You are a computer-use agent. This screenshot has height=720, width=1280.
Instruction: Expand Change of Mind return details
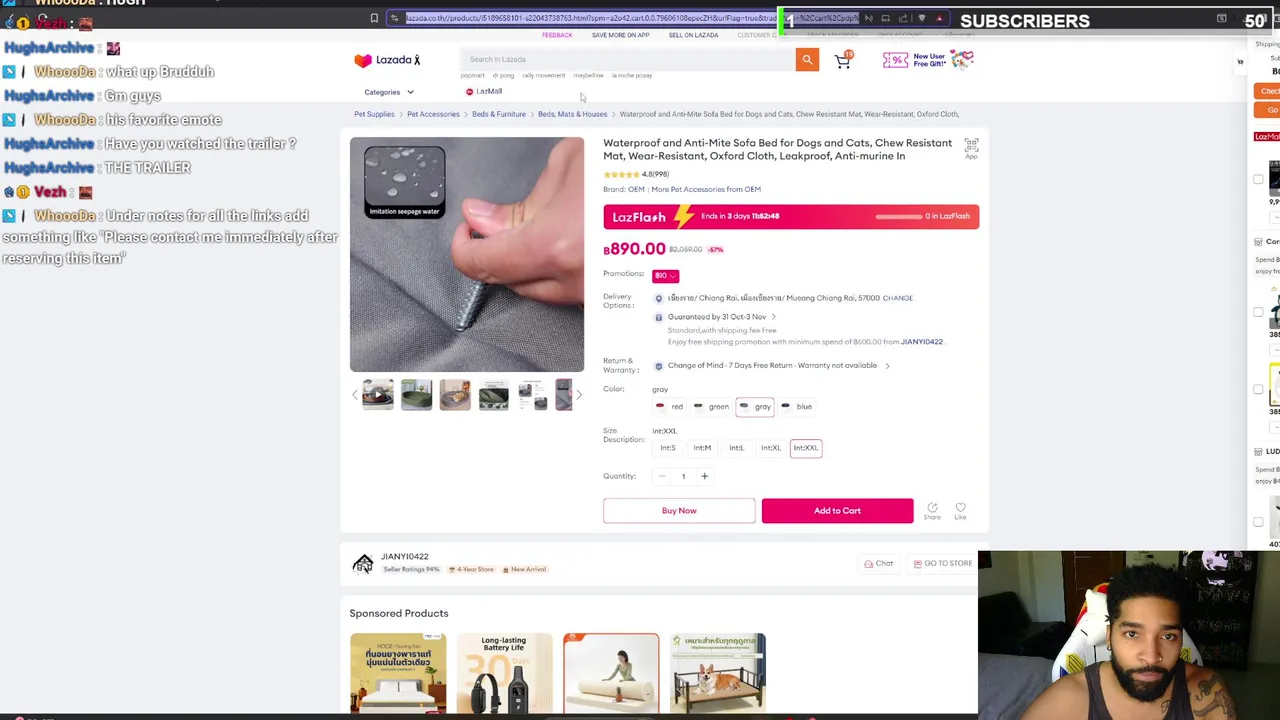[887, 366]
